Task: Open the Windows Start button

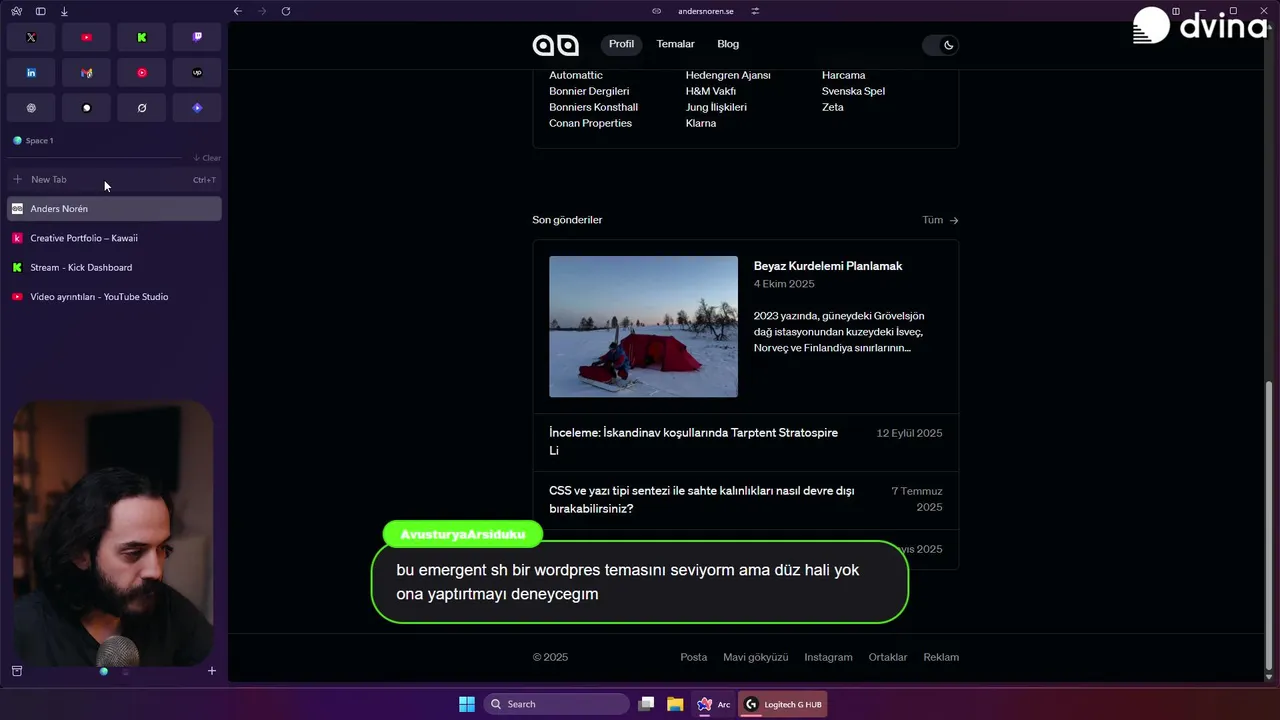Action: 467,704
